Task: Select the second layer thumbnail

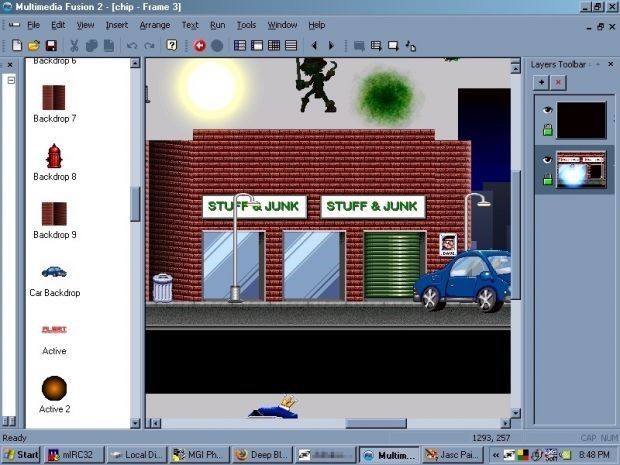Action: [581, 169]
